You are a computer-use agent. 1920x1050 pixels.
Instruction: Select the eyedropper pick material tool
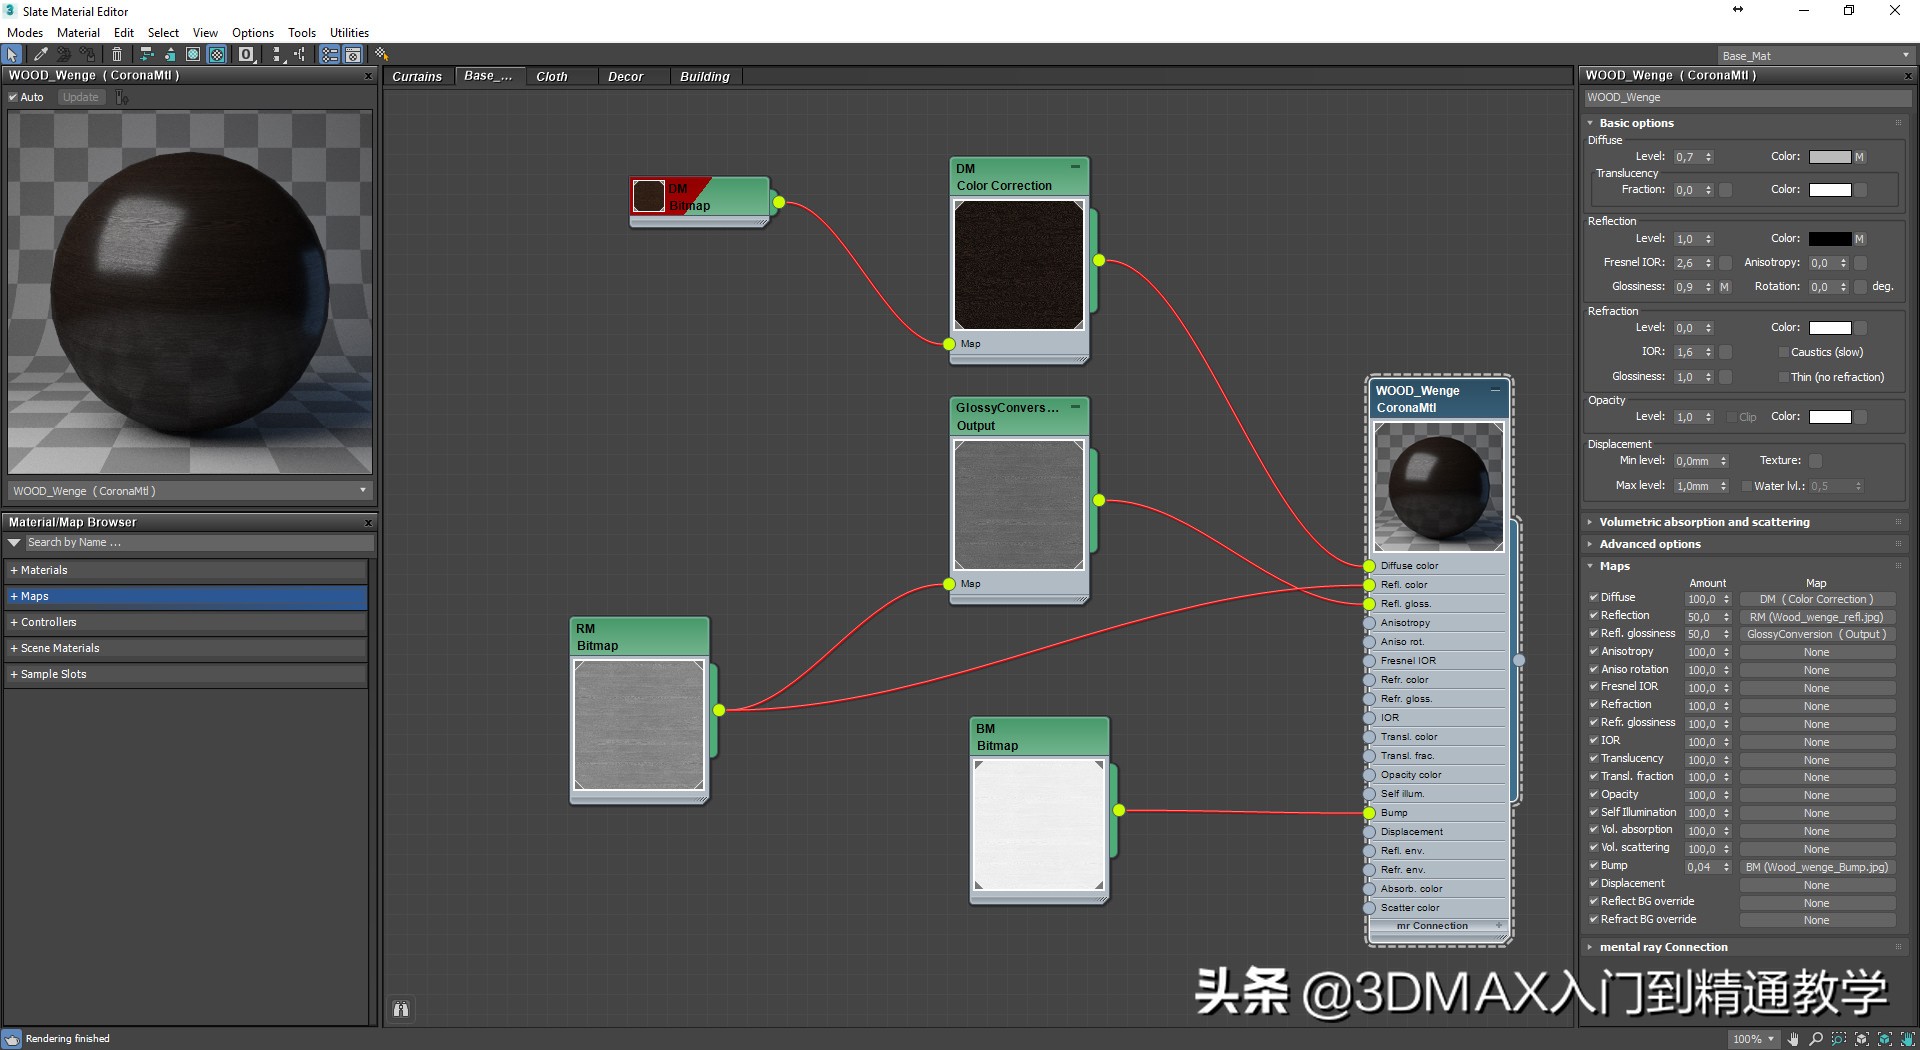(x=41, y=55)
